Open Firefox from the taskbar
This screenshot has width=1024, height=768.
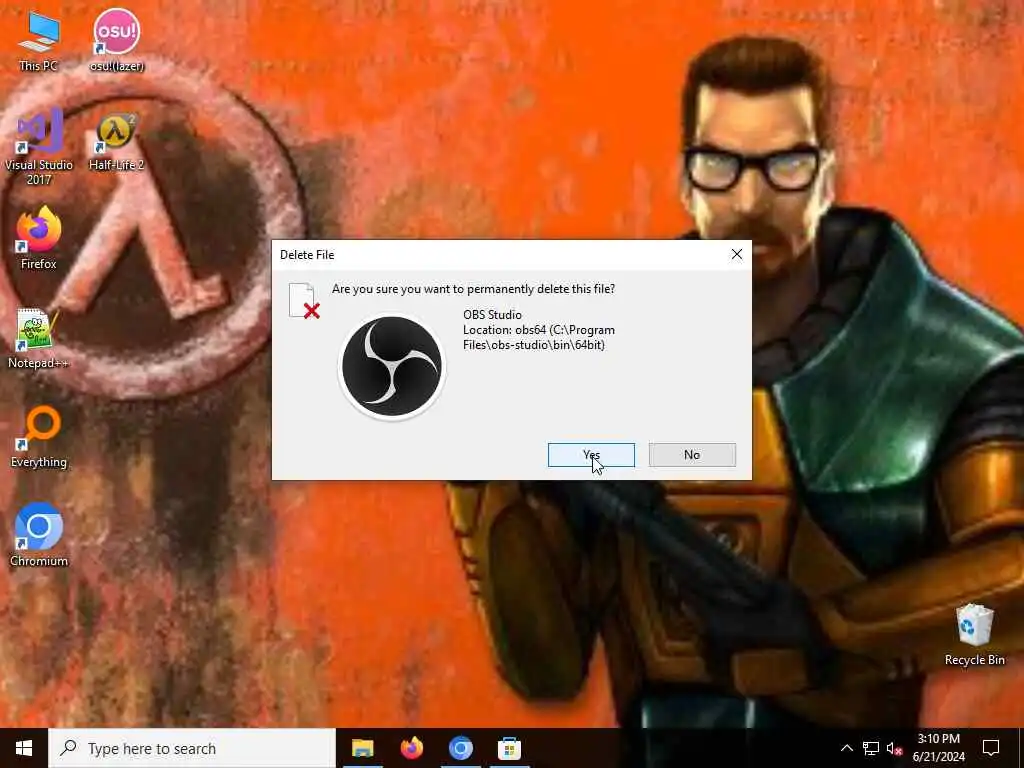tap(411, 748)
